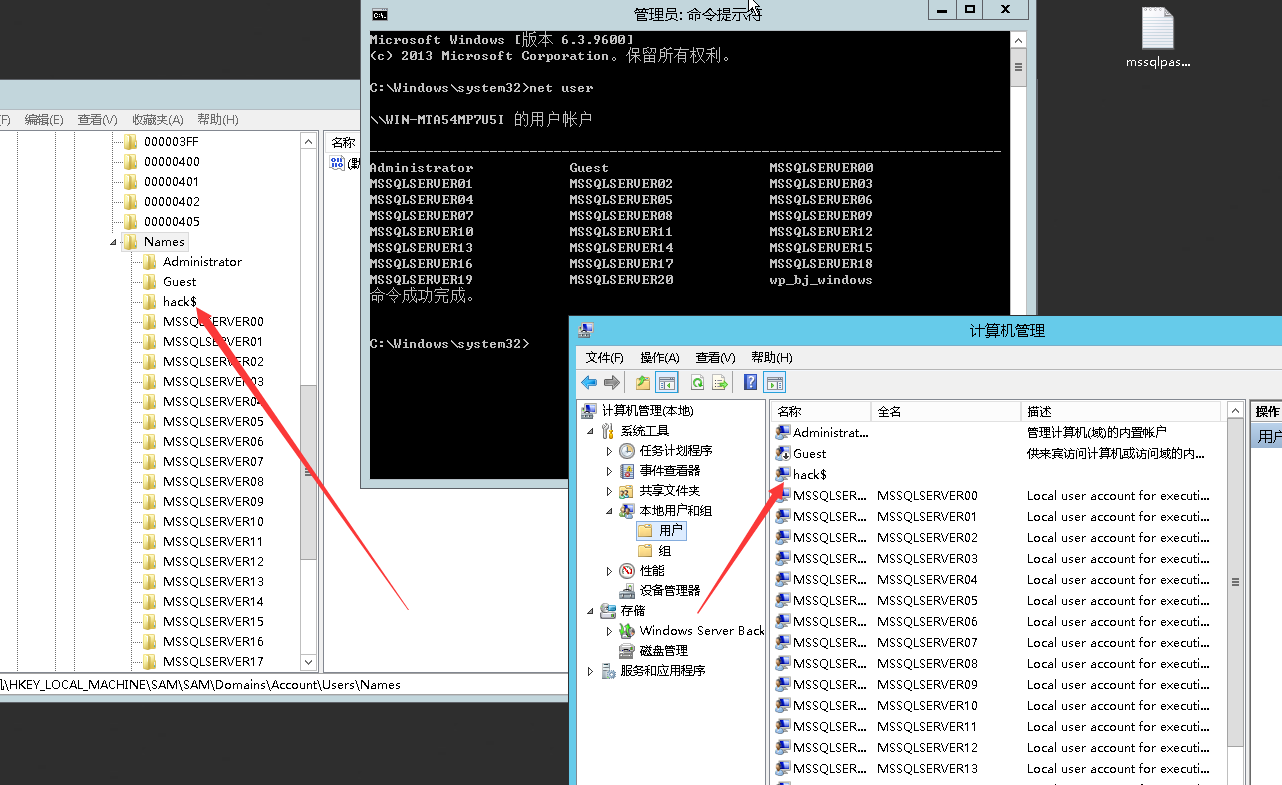Click the Administrator user icon in list

(783, 432)
